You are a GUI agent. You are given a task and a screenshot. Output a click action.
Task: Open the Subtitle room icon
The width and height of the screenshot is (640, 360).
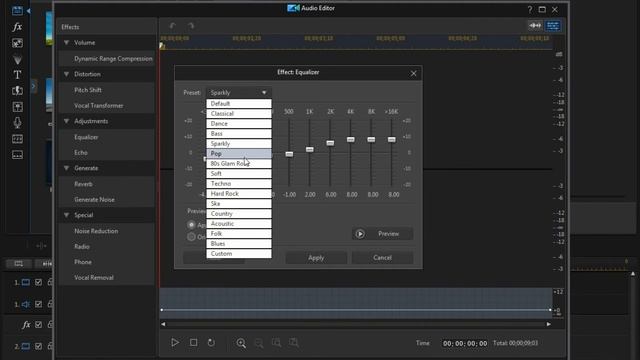(17, 155)
